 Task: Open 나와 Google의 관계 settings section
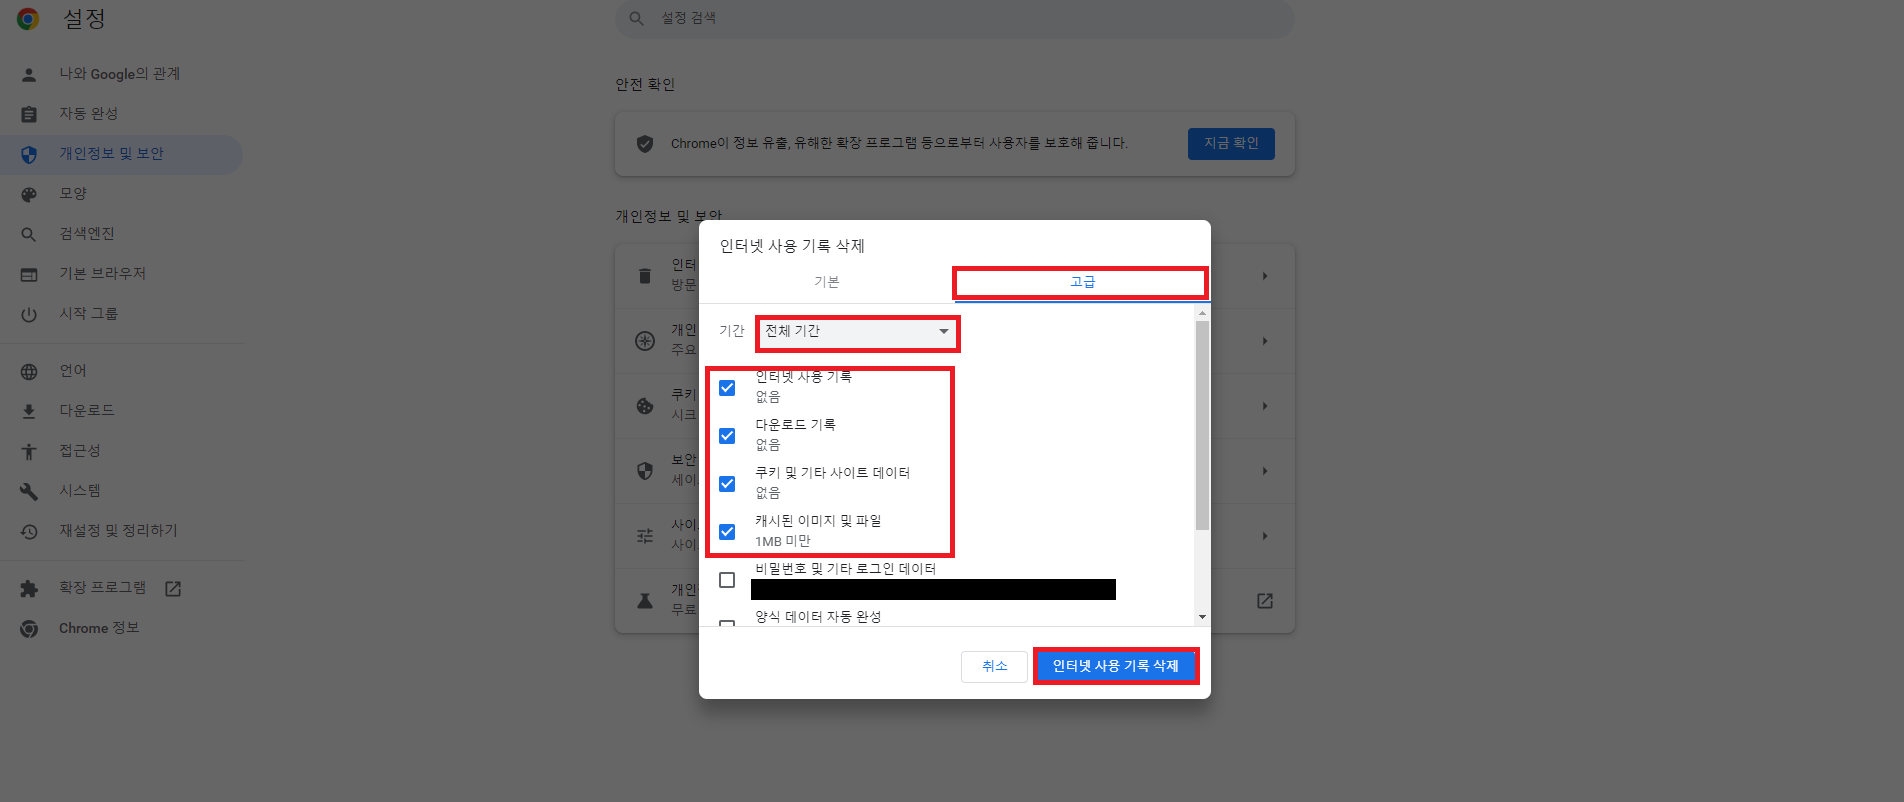(120, 74)
